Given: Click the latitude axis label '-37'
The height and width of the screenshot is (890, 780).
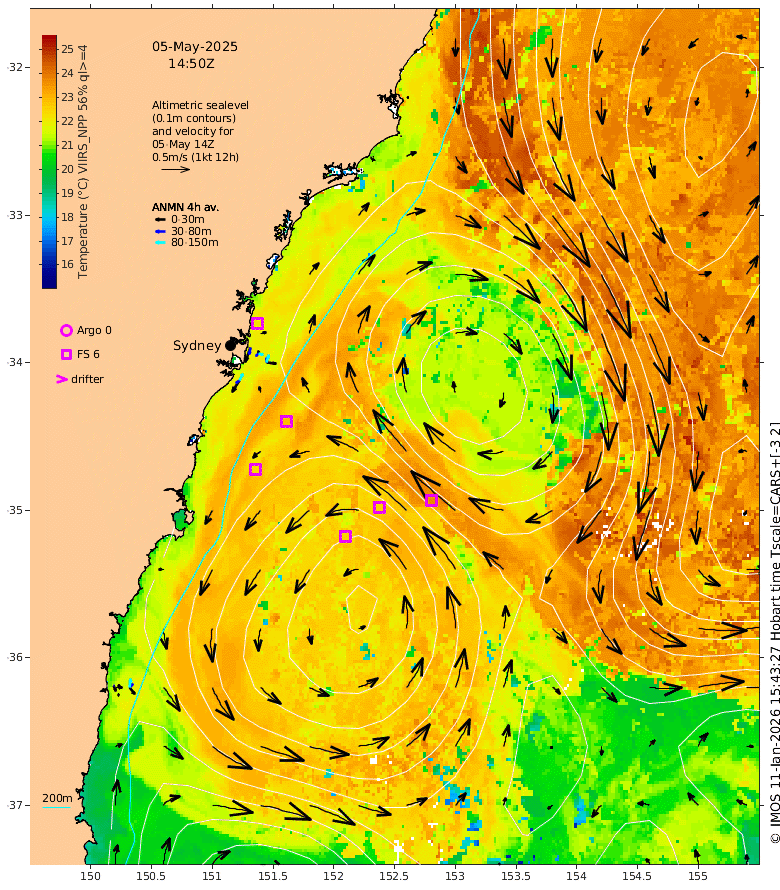Looking at the screenshot, I should point(15,805).
